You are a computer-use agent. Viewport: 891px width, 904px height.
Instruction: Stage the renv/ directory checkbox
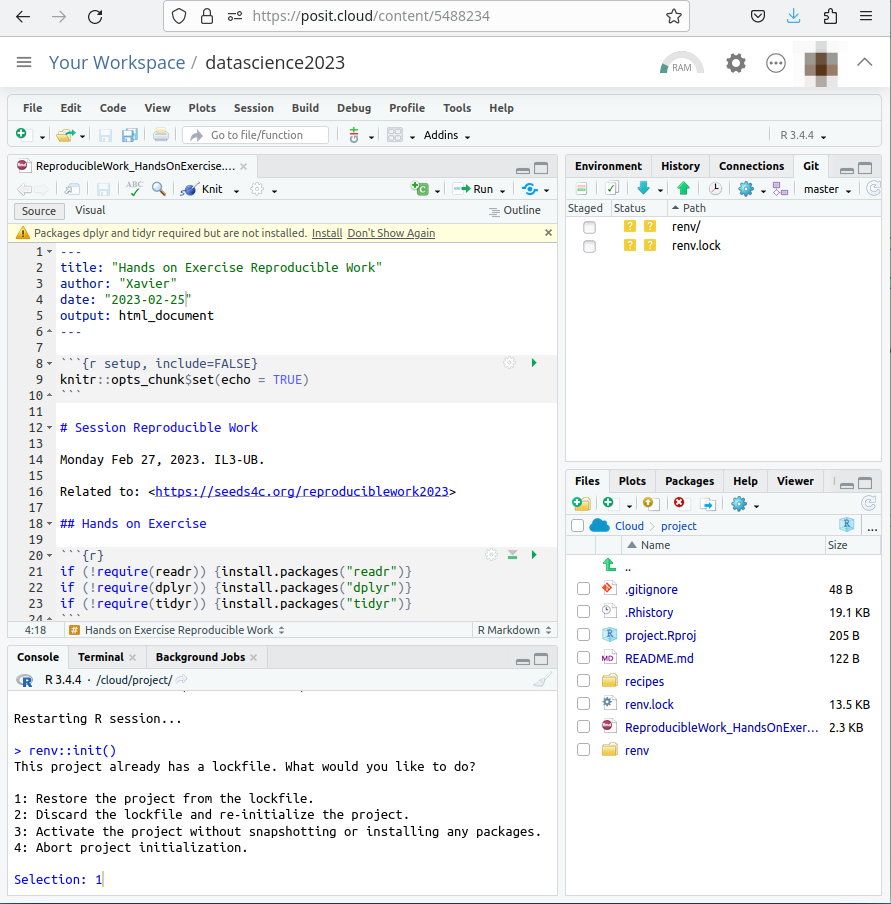pos(589,227)
